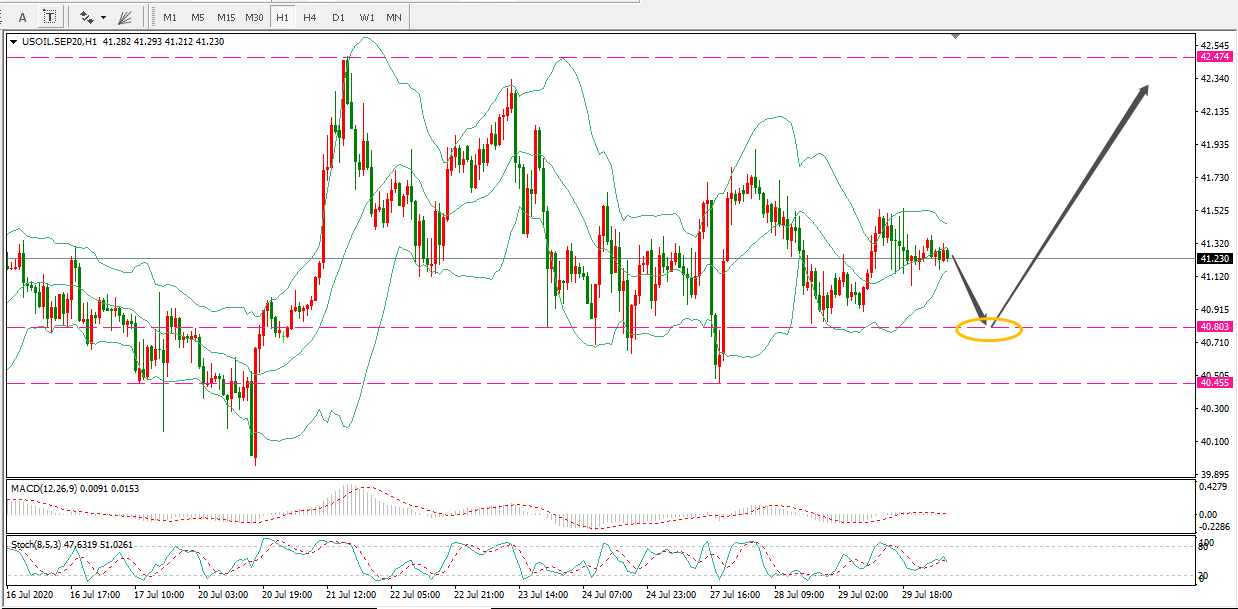The width and height of the screenshot is (1238, 609).
Task: Open the chart menu triangle beside USOIL.SEP20
Action: coord(13,41)
